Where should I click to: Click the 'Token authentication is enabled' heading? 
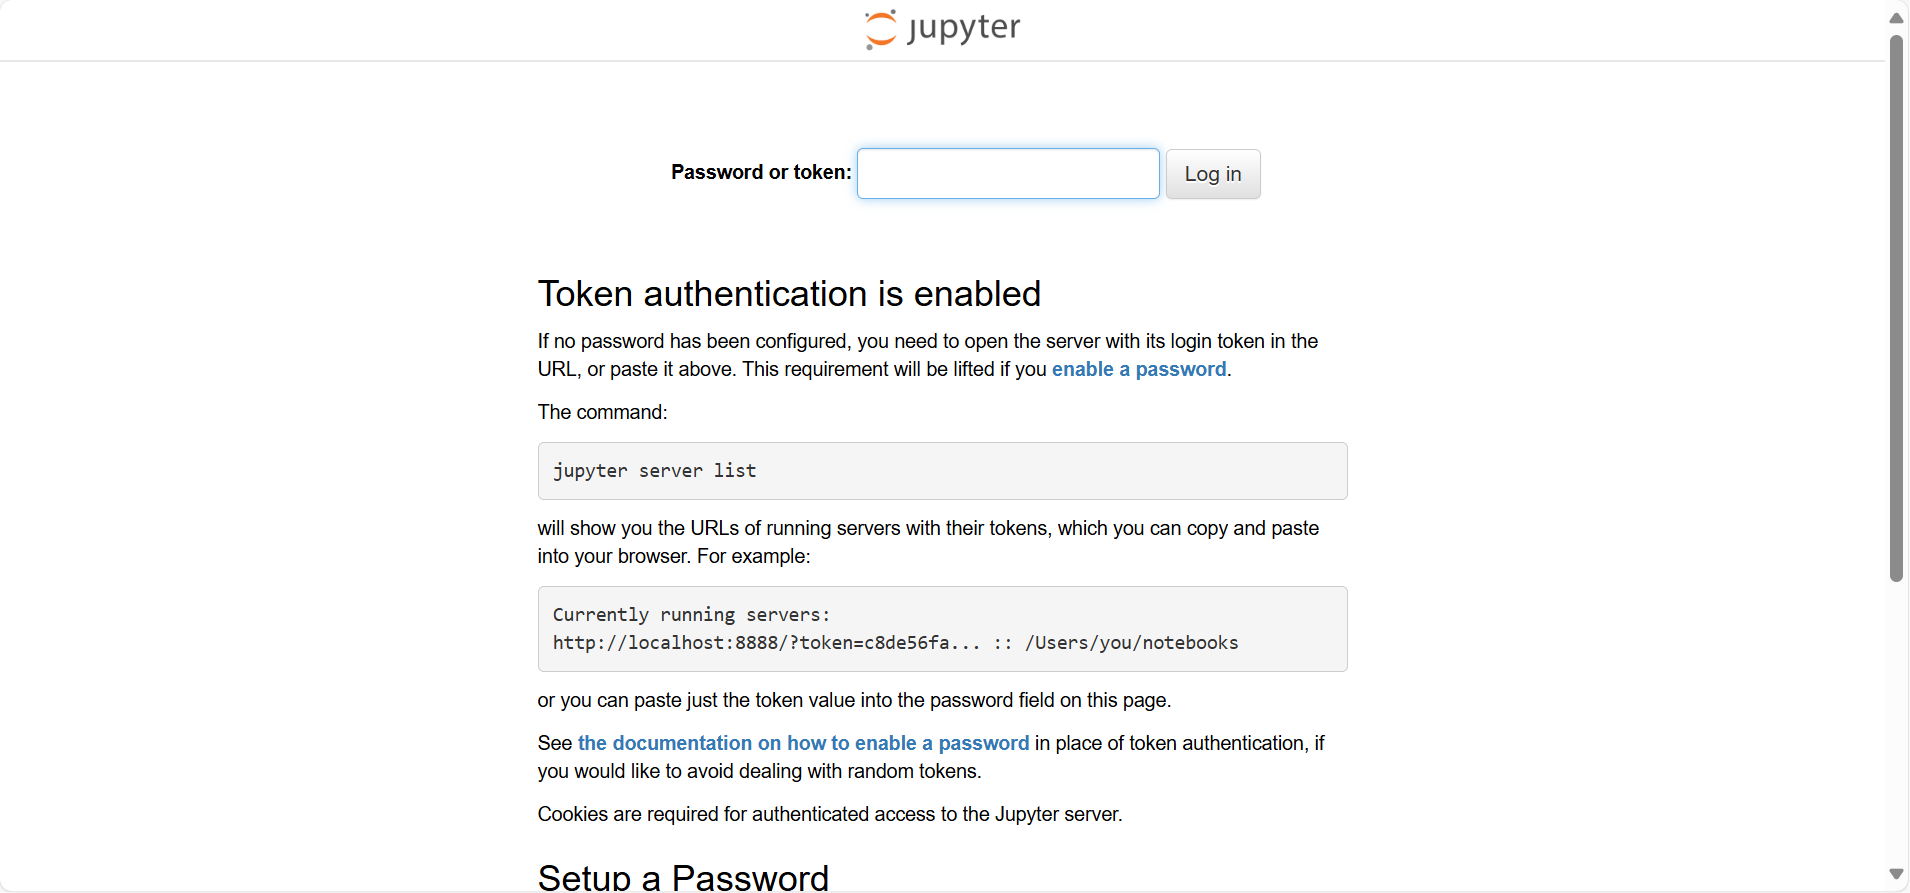click(789, 293)
